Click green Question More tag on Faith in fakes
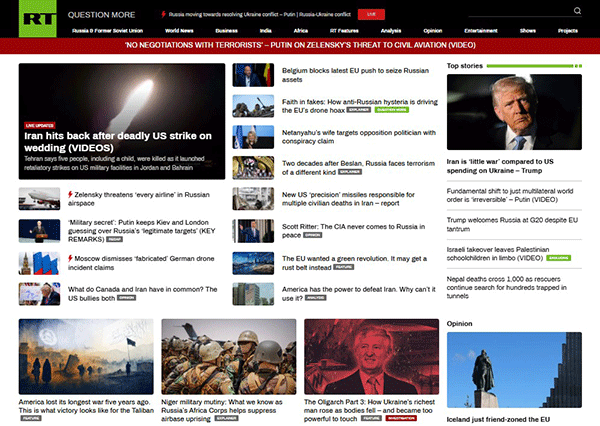This screenshot has height=426, width=600. [391, 110]
